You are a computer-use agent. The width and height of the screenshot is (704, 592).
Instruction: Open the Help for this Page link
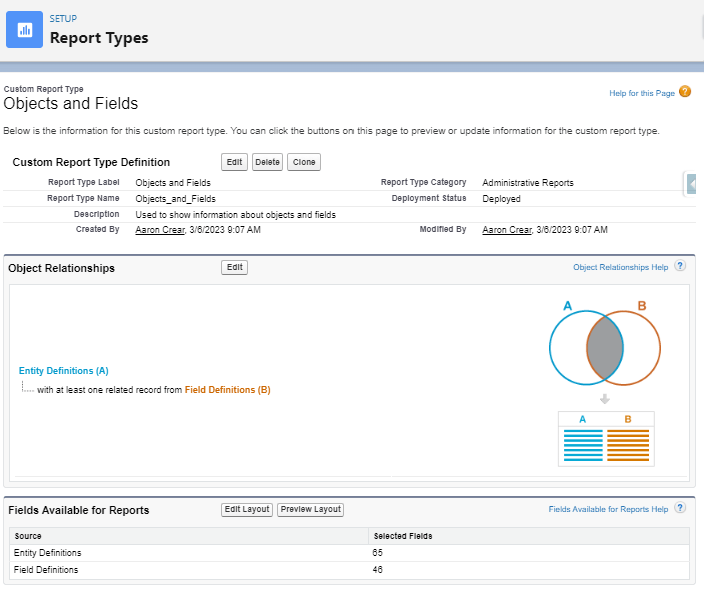click(x=642, y=93)
